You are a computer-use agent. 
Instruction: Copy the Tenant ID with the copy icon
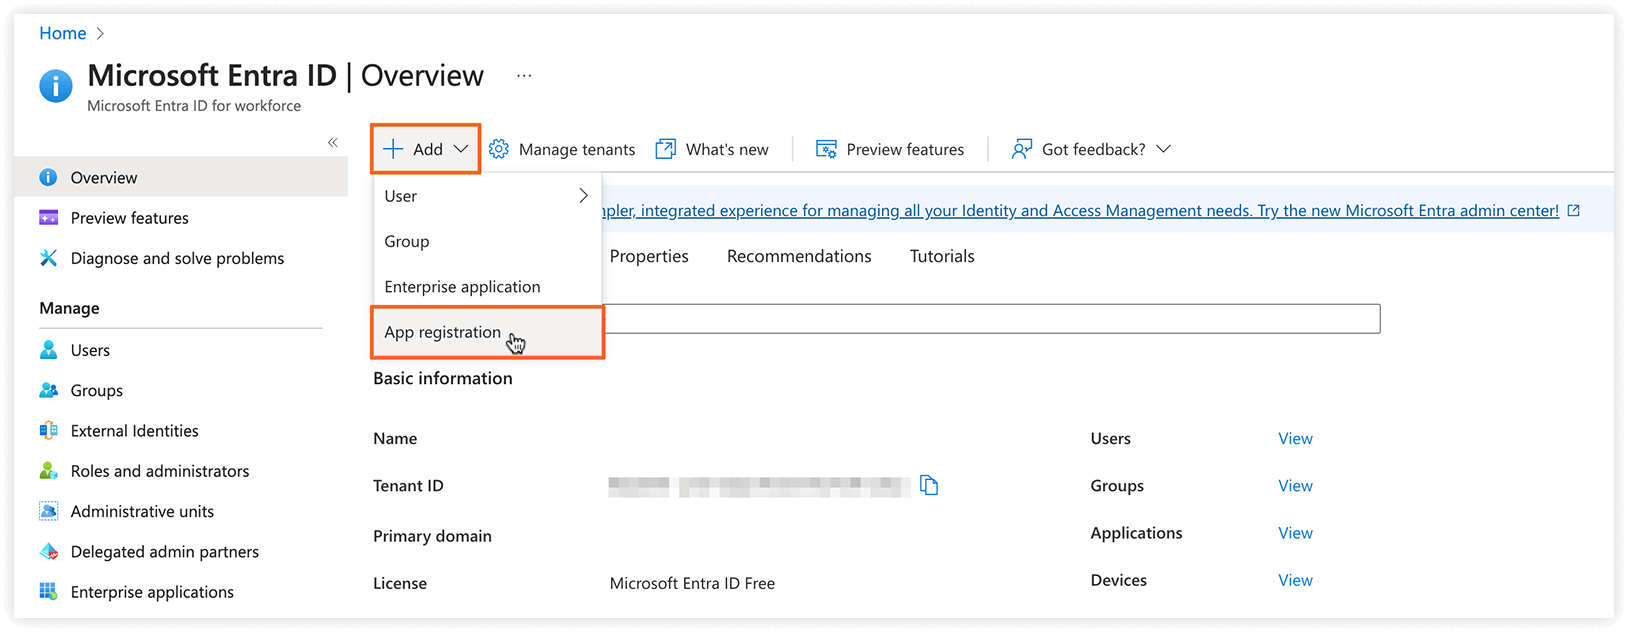click(x=929, y=486)
